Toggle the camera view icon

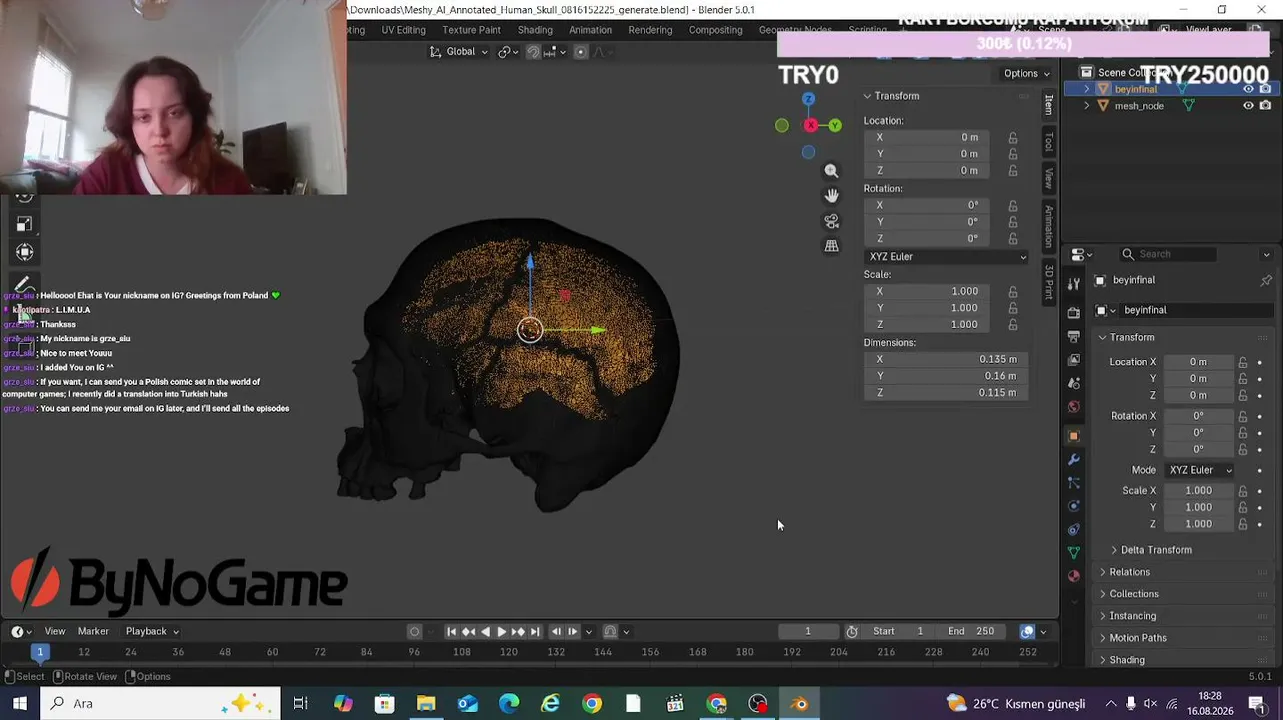(831, 221)
